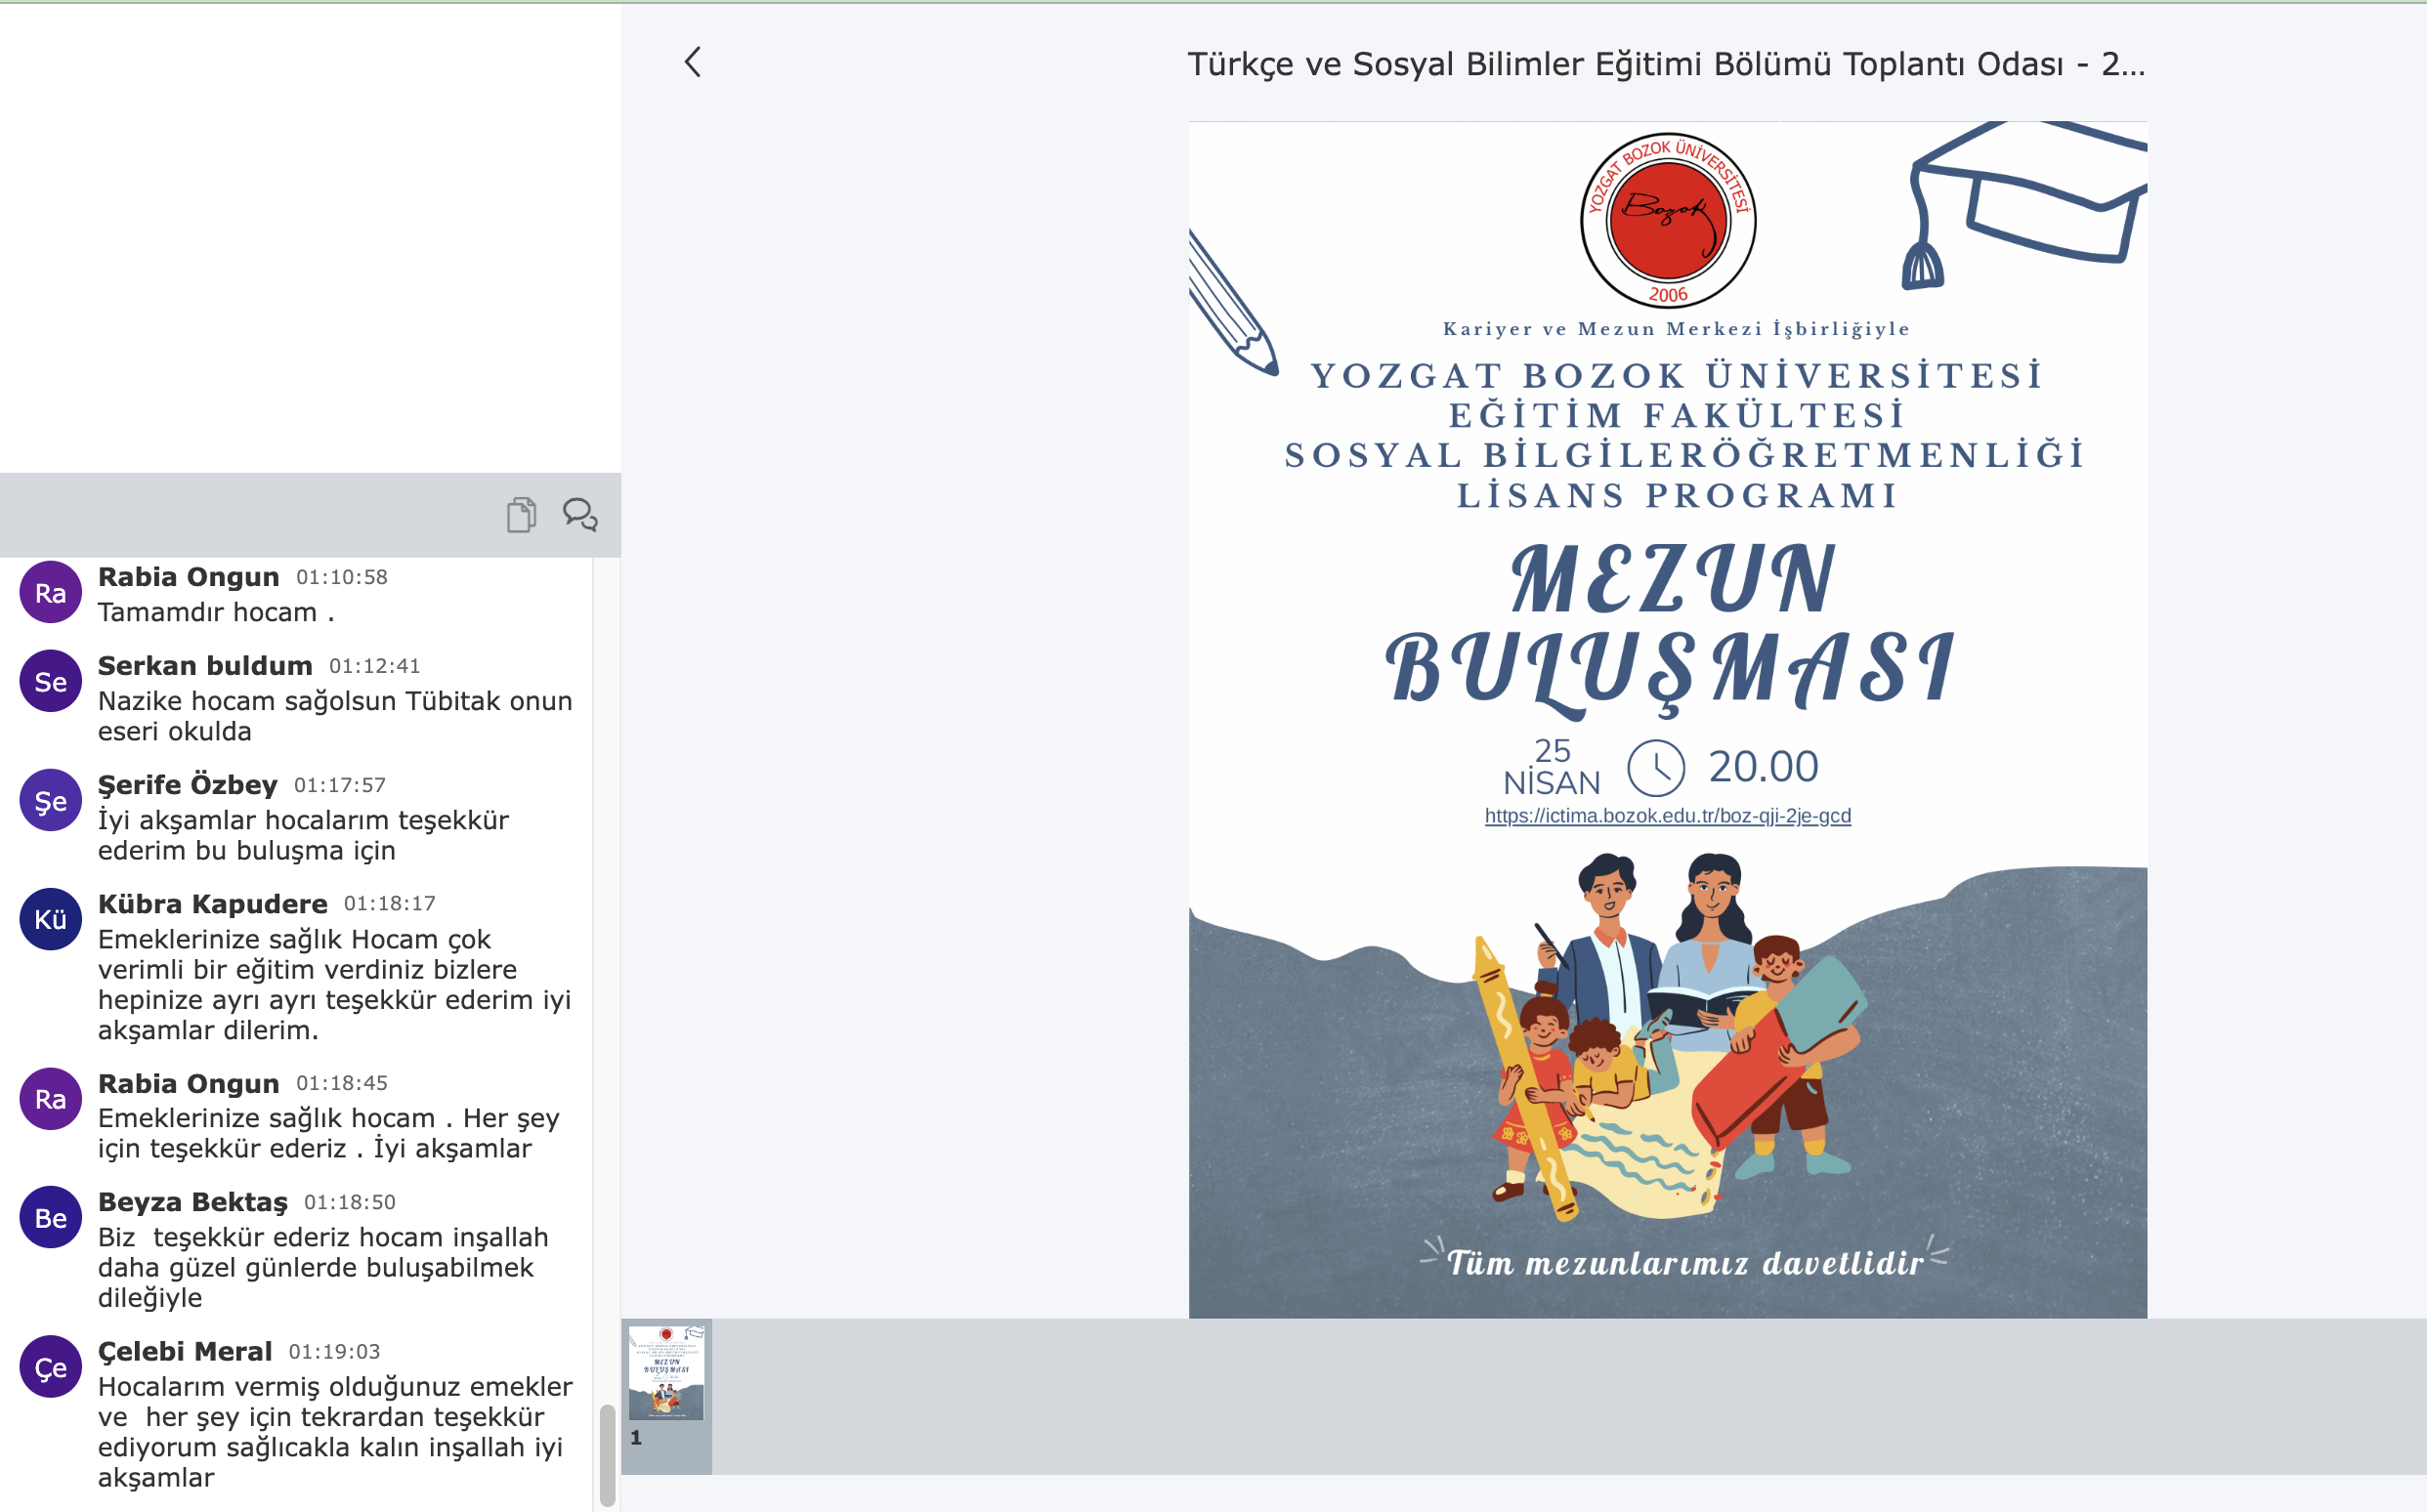Click the graduation cap graphic on slide

click(2024, 205)
